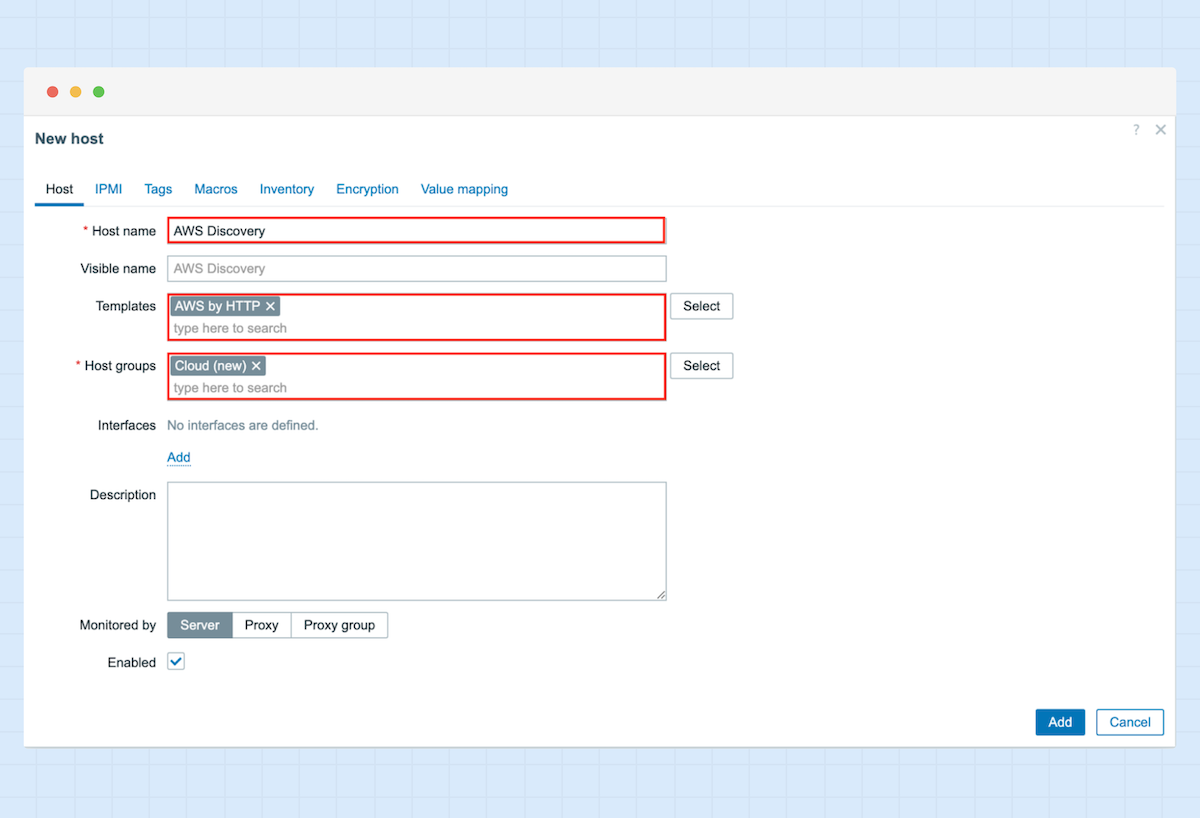Open the Macros tab
Image resolution: width=1200 pixels, height=818 pixels.
[216, 189]
